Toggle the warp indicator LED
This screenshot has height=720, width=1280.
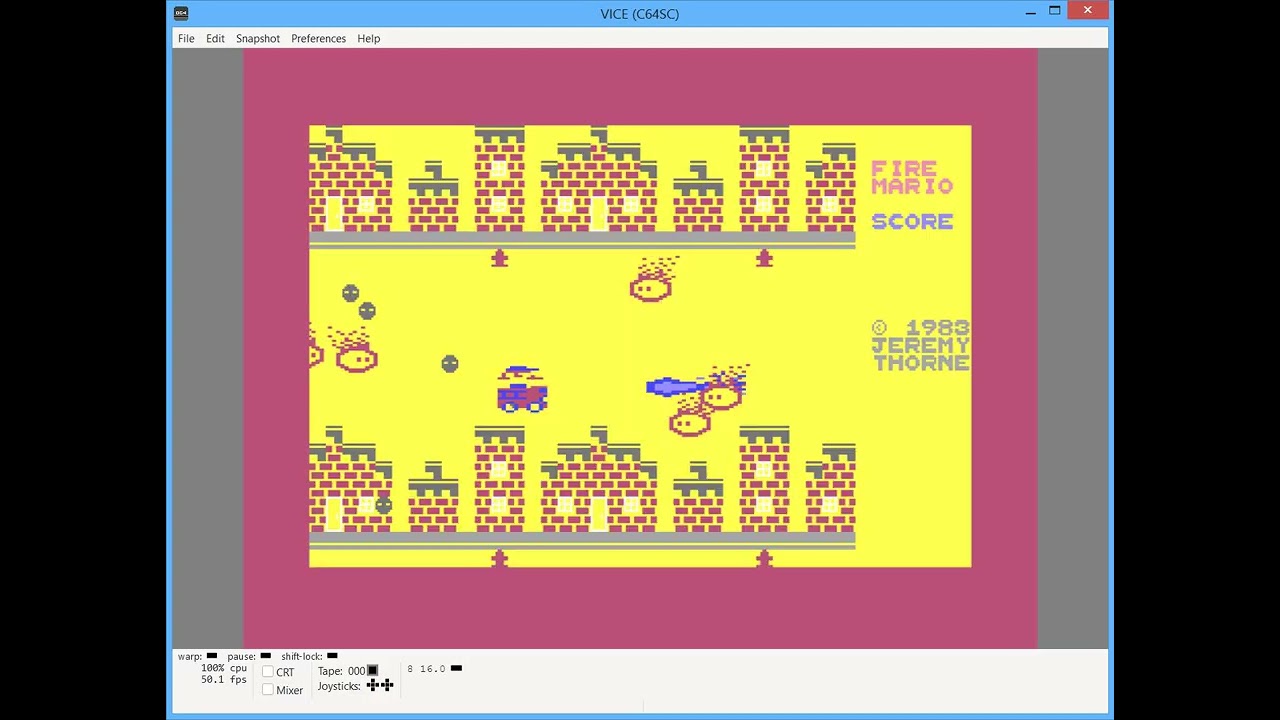(x=212, y=656)
